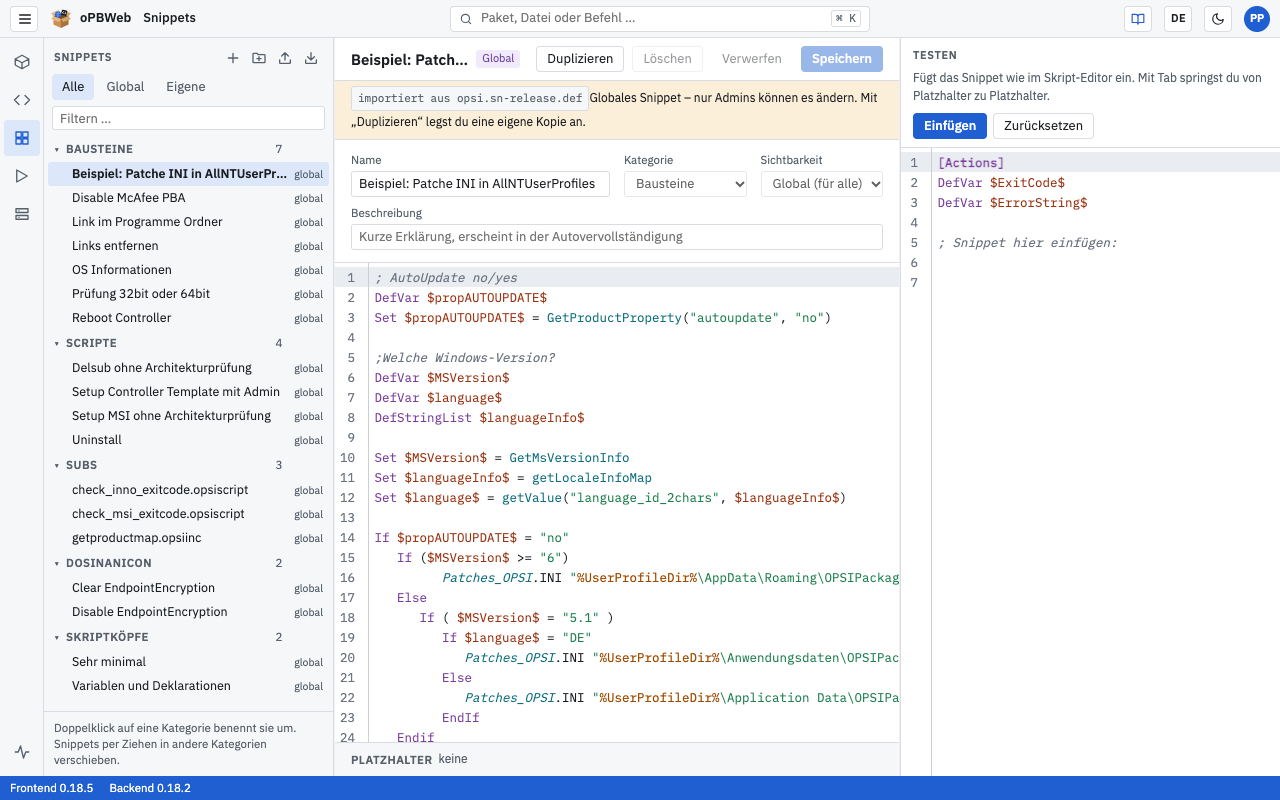The width and height of the screenshot is (1280, 800).
Task: Add a new snippet with plus icon
Action: click(233, 58)
